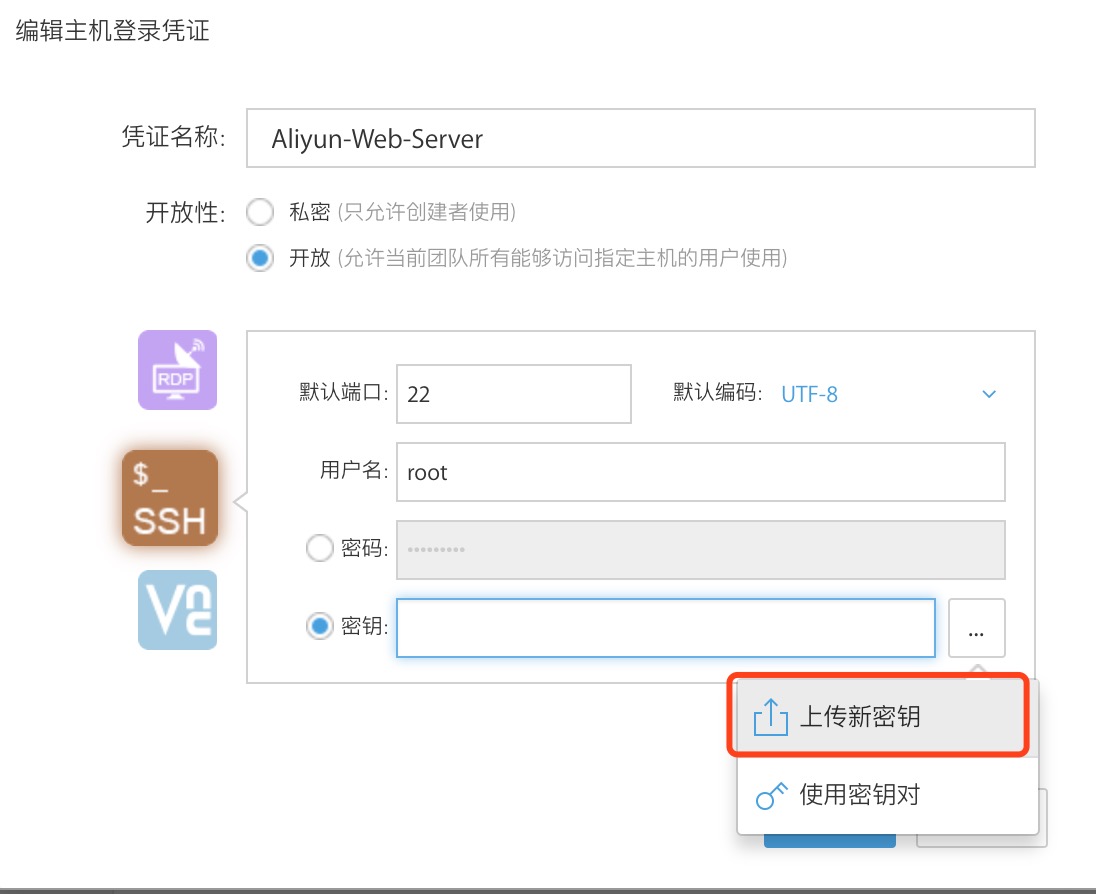Choose the 密钥 authentication radio button
This screenshot has width=1096, height=894.
click(x=319, y=626)
